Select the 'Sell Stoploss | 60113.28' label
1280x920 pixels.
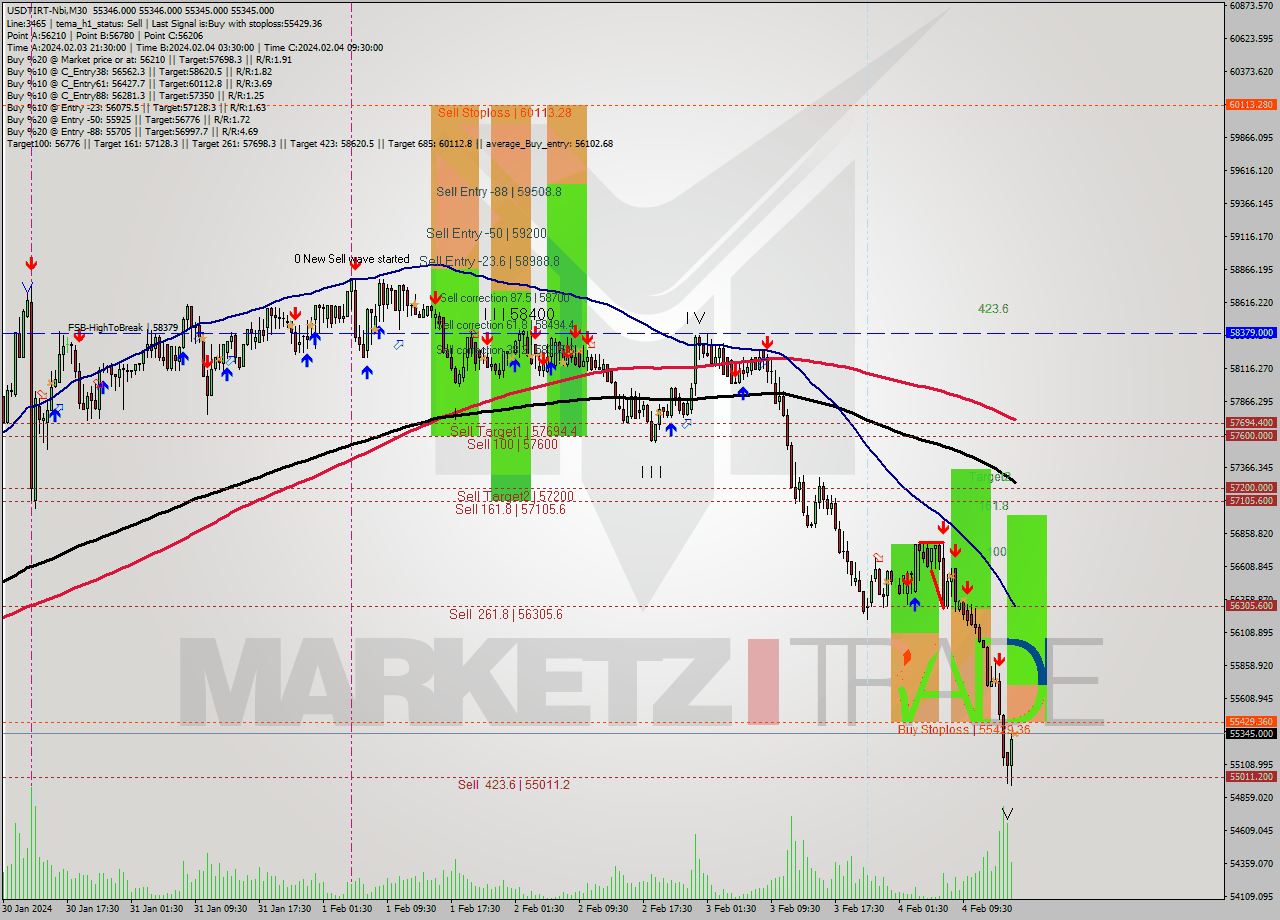point(505,113)
